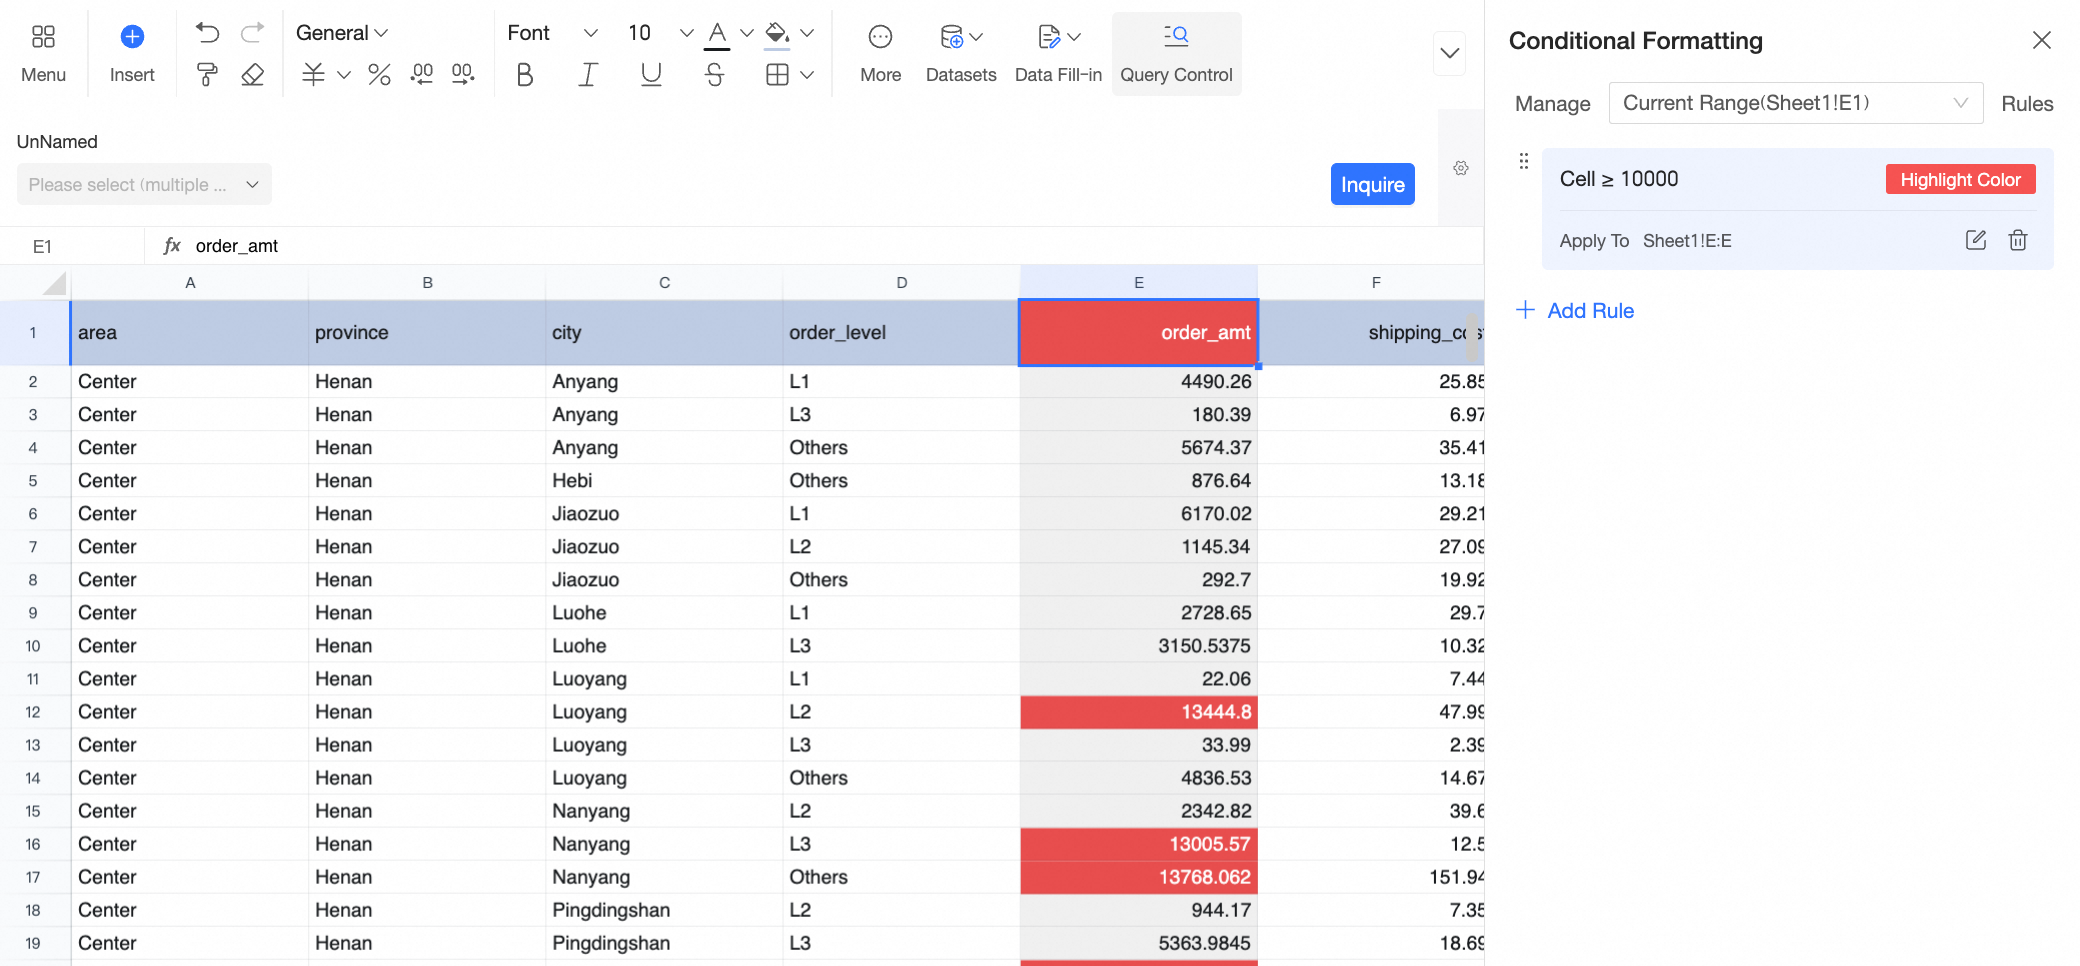
Task: Click the Hebi city cell
Action: coord(664,481)
